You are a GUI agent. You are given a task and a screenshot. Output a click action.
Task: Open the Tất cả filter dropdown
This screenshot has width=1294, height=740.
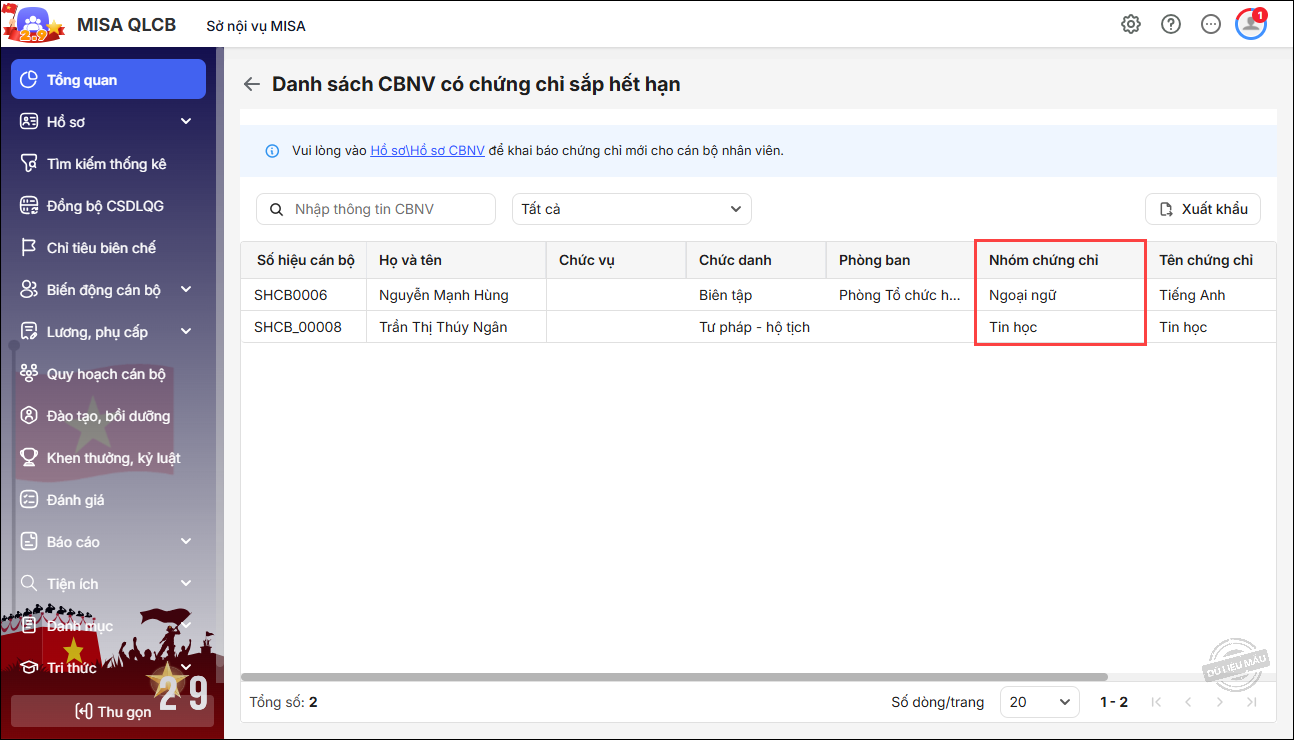point(631,209)
